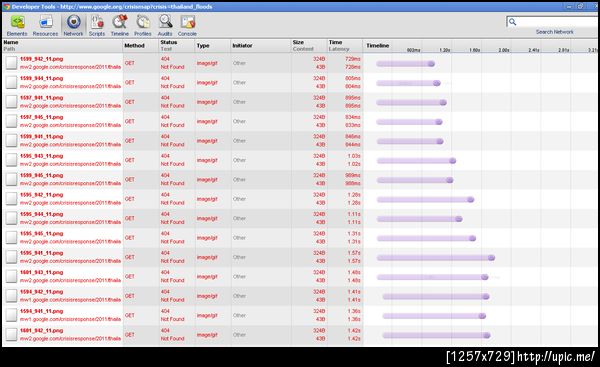Viewport: 600px width, 367px height.
Task: Click file icon of 1595_944_11.png row
Action: pos(11,218)
